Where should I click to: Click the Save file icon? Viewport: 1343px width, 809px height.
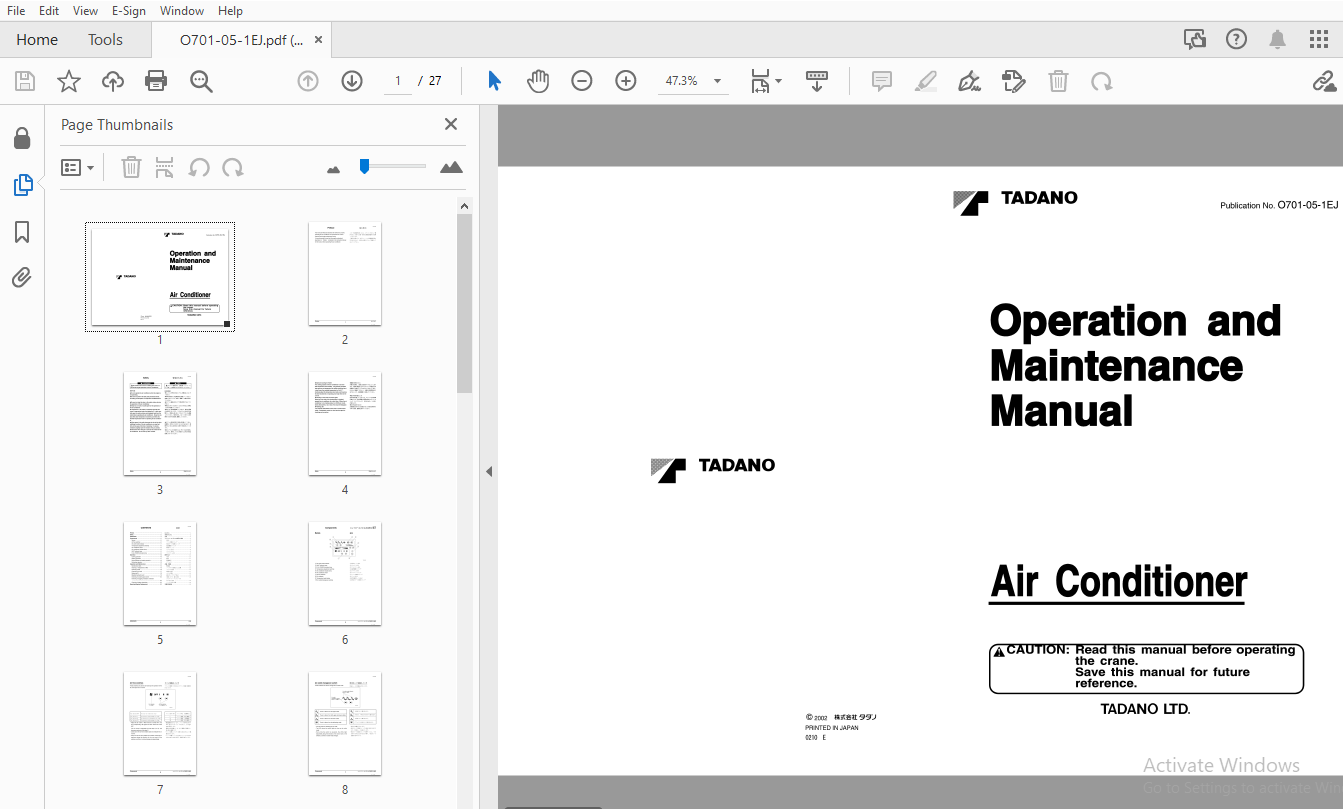click(x=25, y=81)
